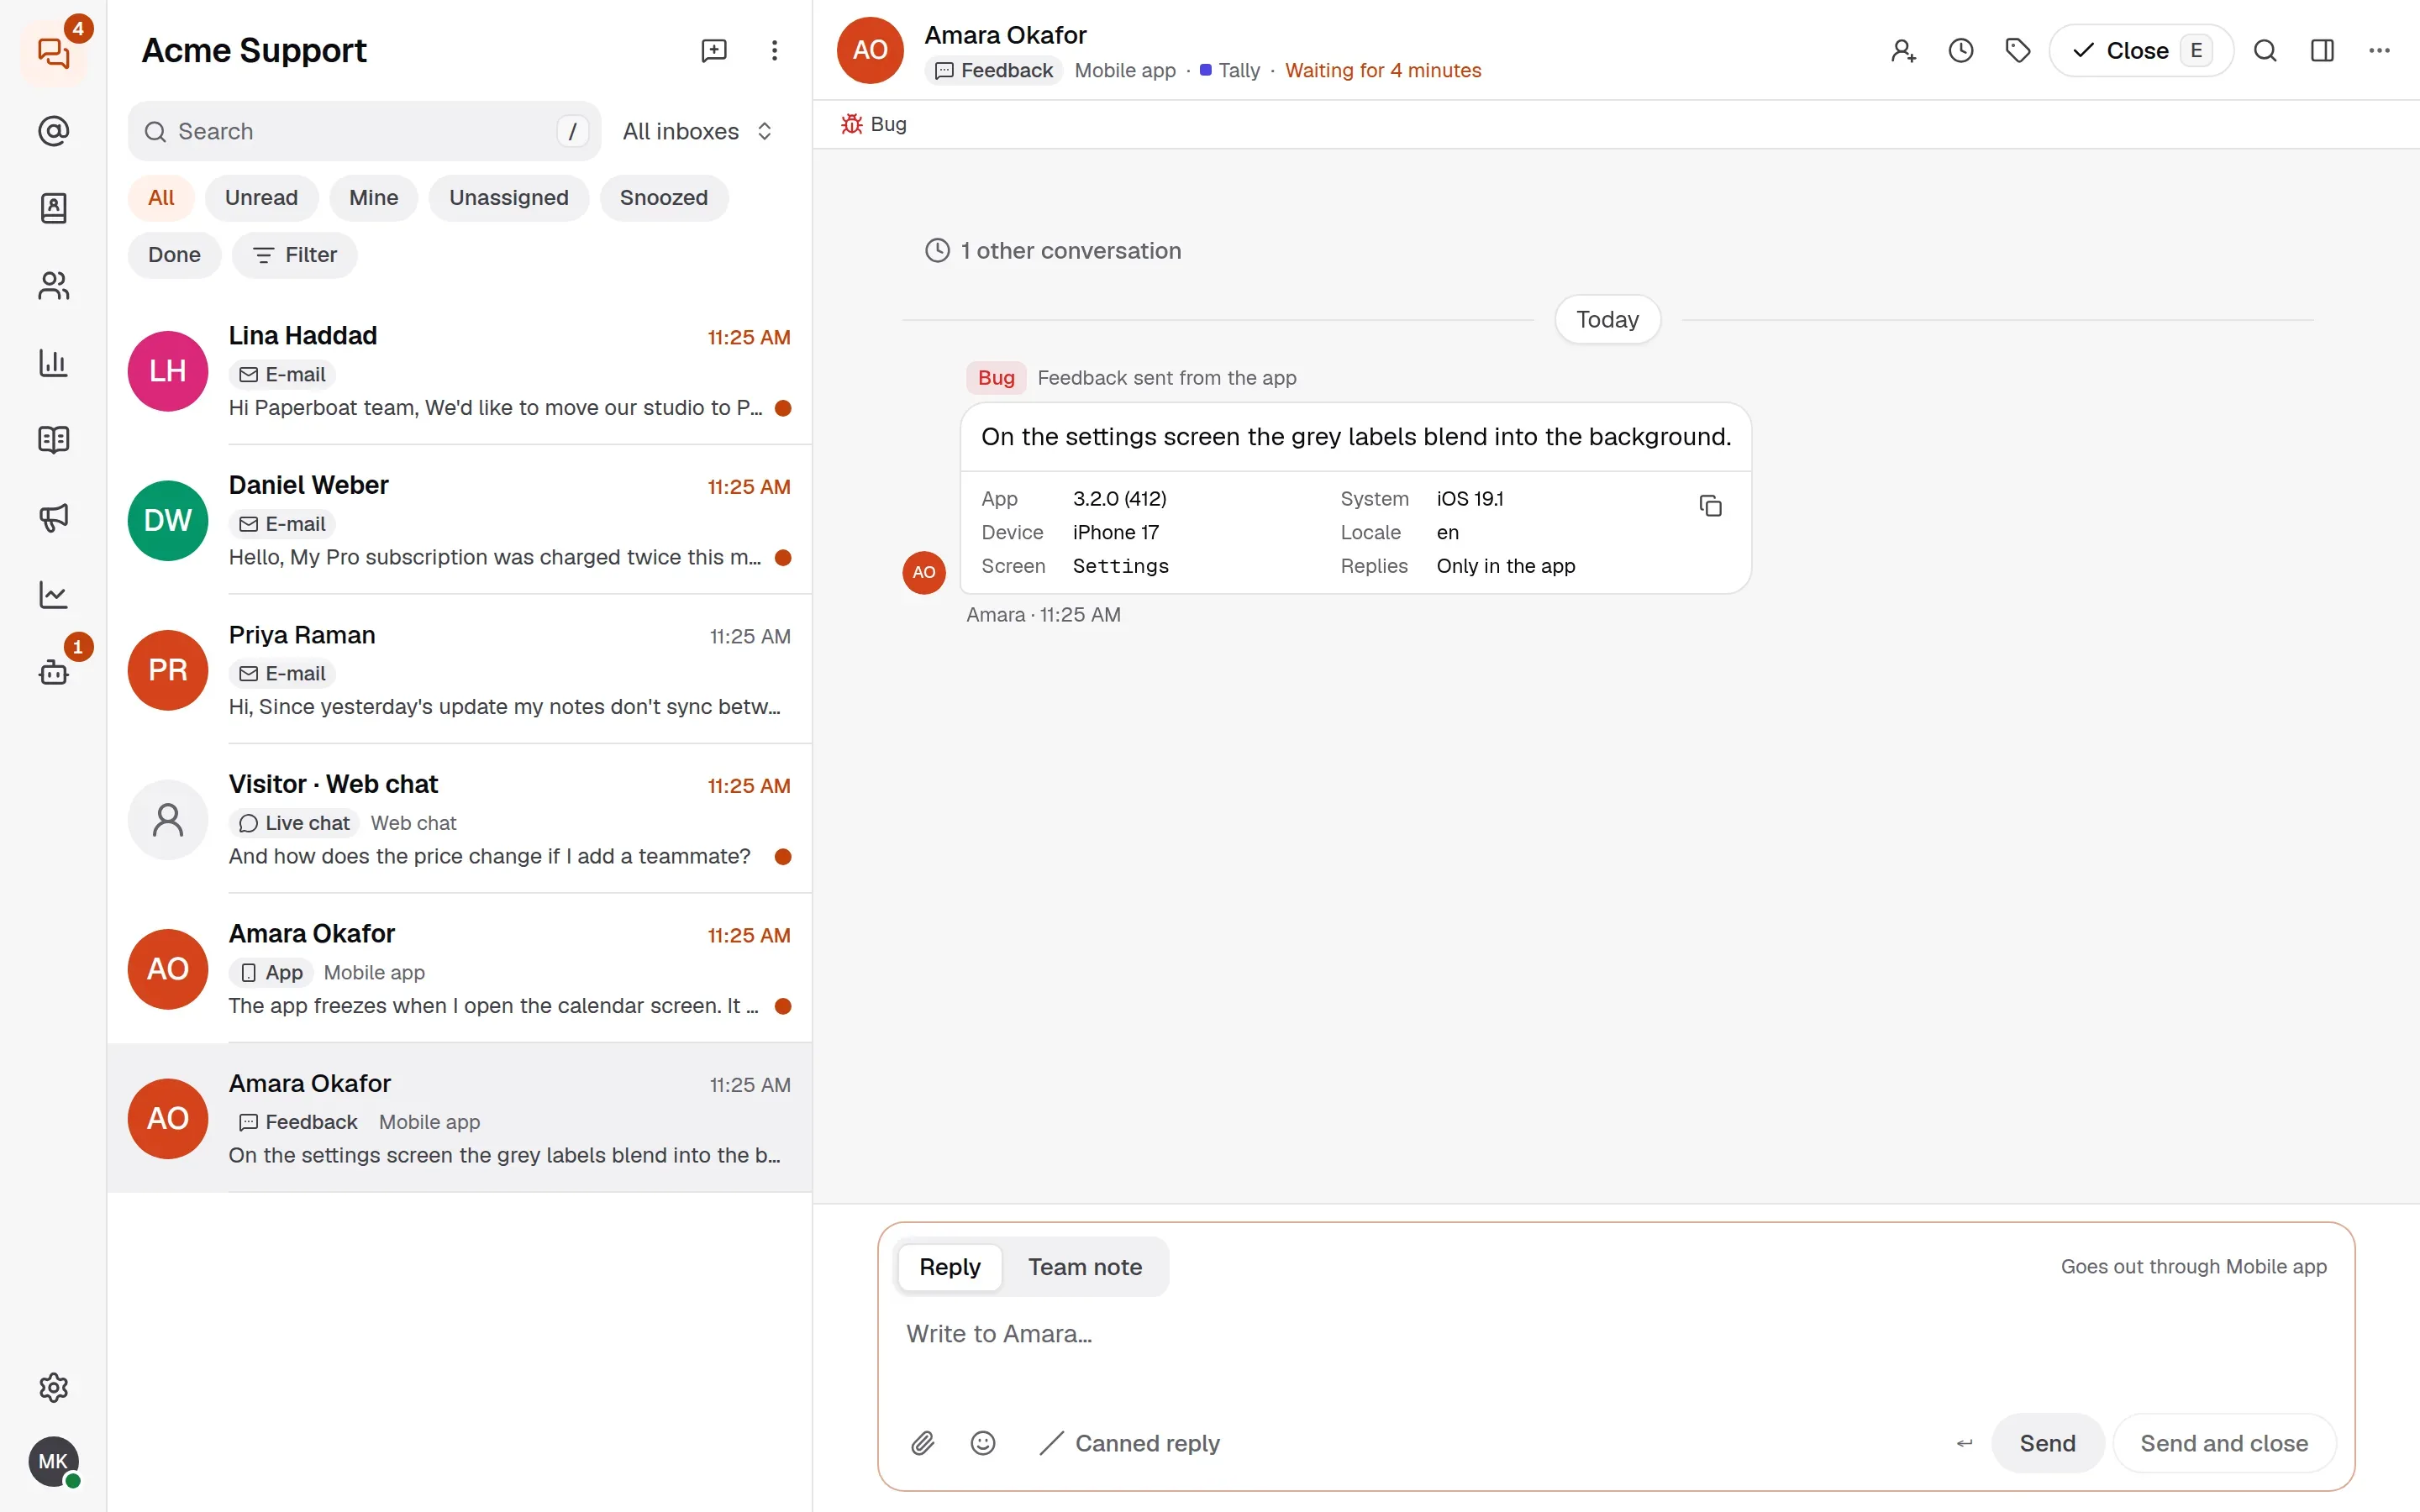The width and height of the screenshot is (2420, 1512).
Task: Click the snooze clock icon in header
Action: click(x=1960, y=50)
